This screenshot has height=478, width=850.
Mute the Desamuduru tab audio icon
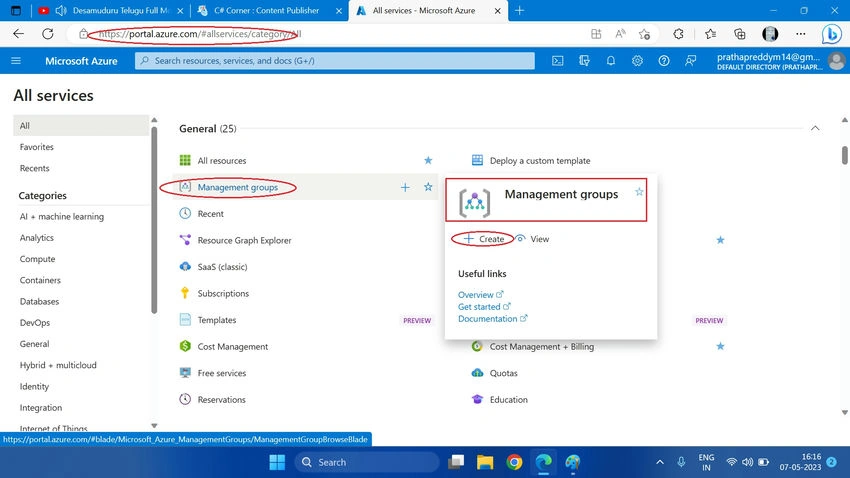click(61, 10)
